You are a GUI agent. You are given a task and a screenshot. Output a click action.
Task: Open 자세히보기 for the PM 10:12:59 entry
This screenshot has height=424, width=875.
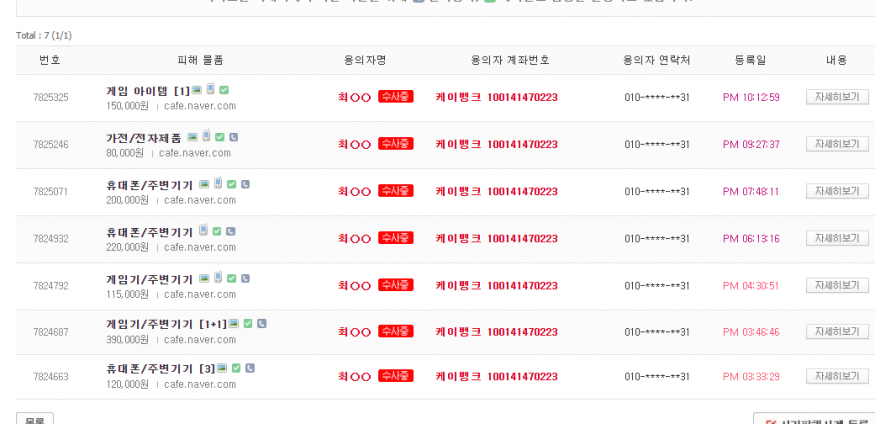(837, 97)
